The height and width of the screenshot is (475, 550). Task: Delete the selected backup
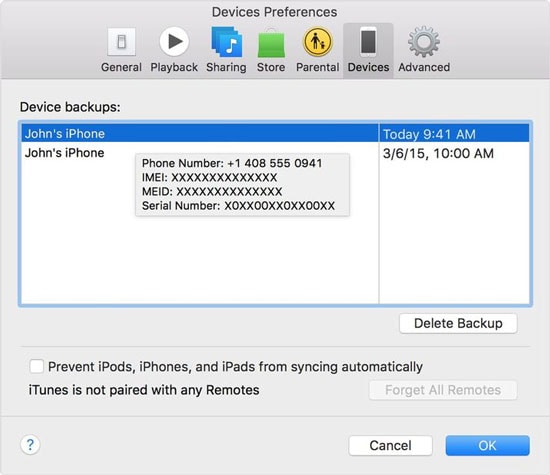(x=458, y=323)
